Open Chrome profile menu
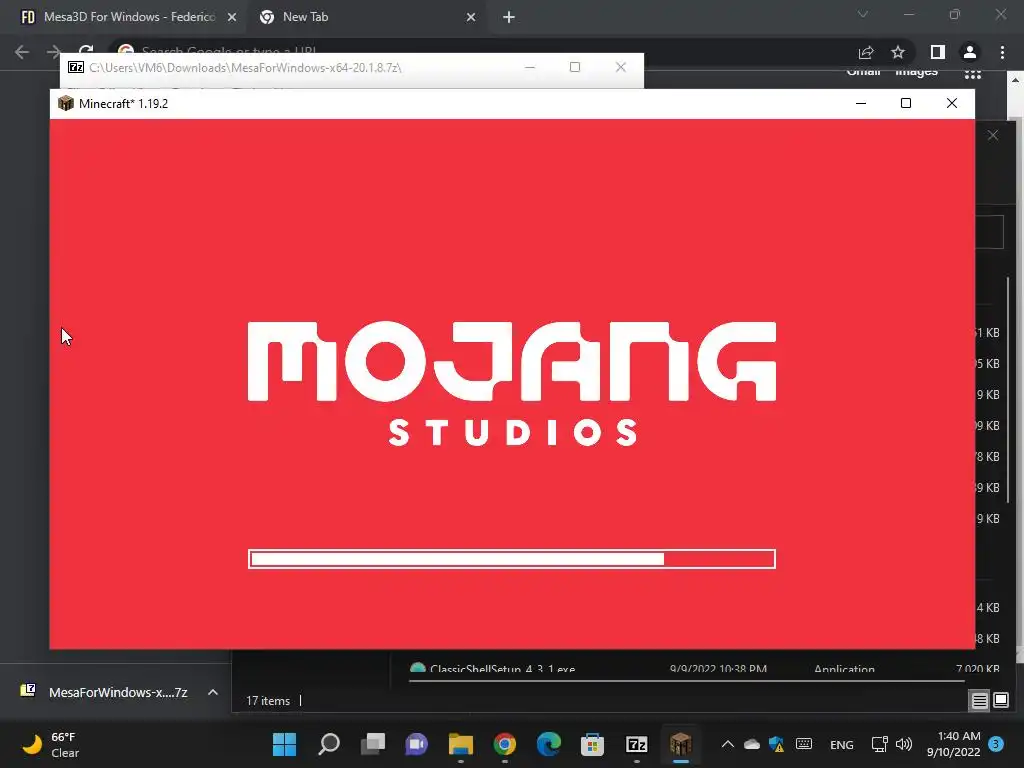Screen dimensions: 1024x768 [x=970, y=52]
